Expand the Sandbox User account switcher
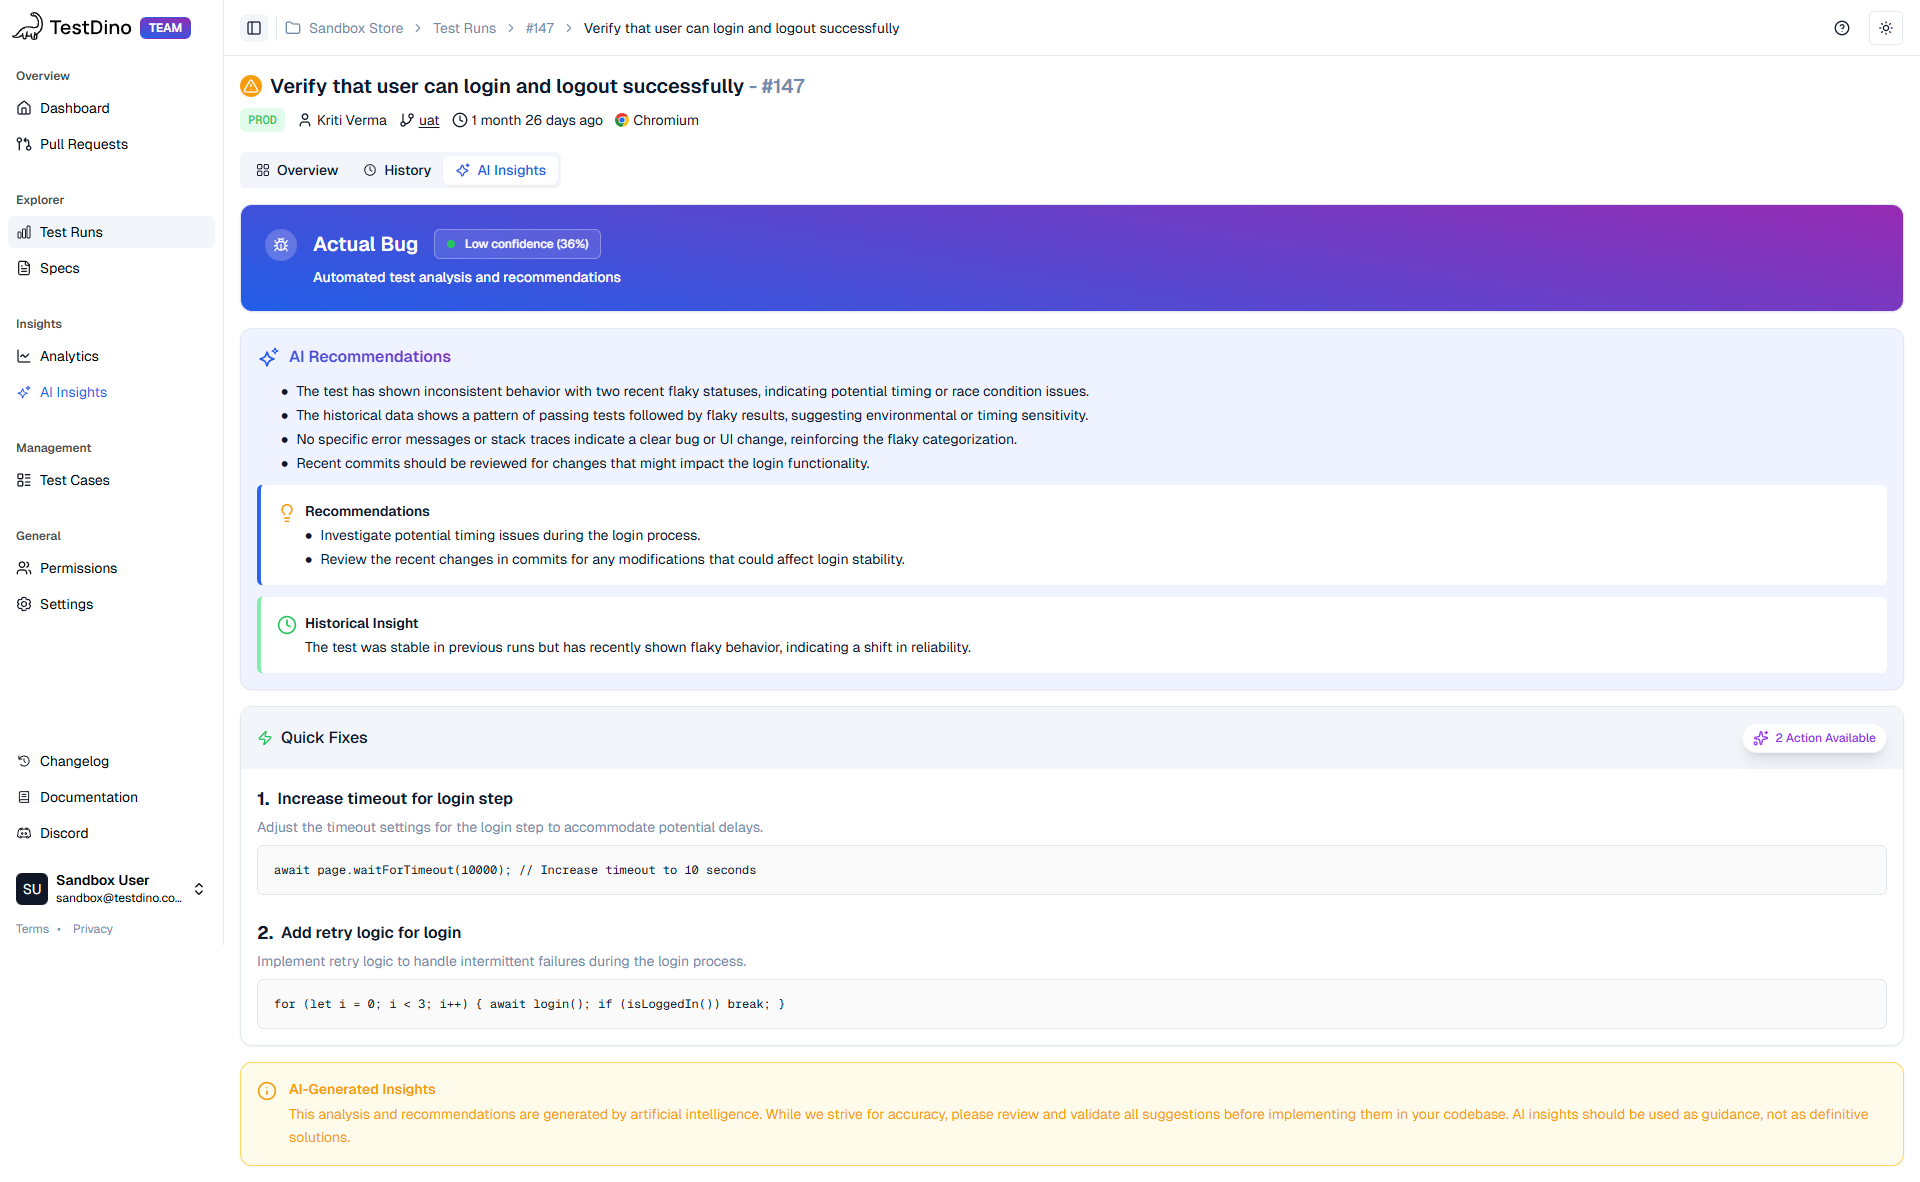 pos(199,888)
